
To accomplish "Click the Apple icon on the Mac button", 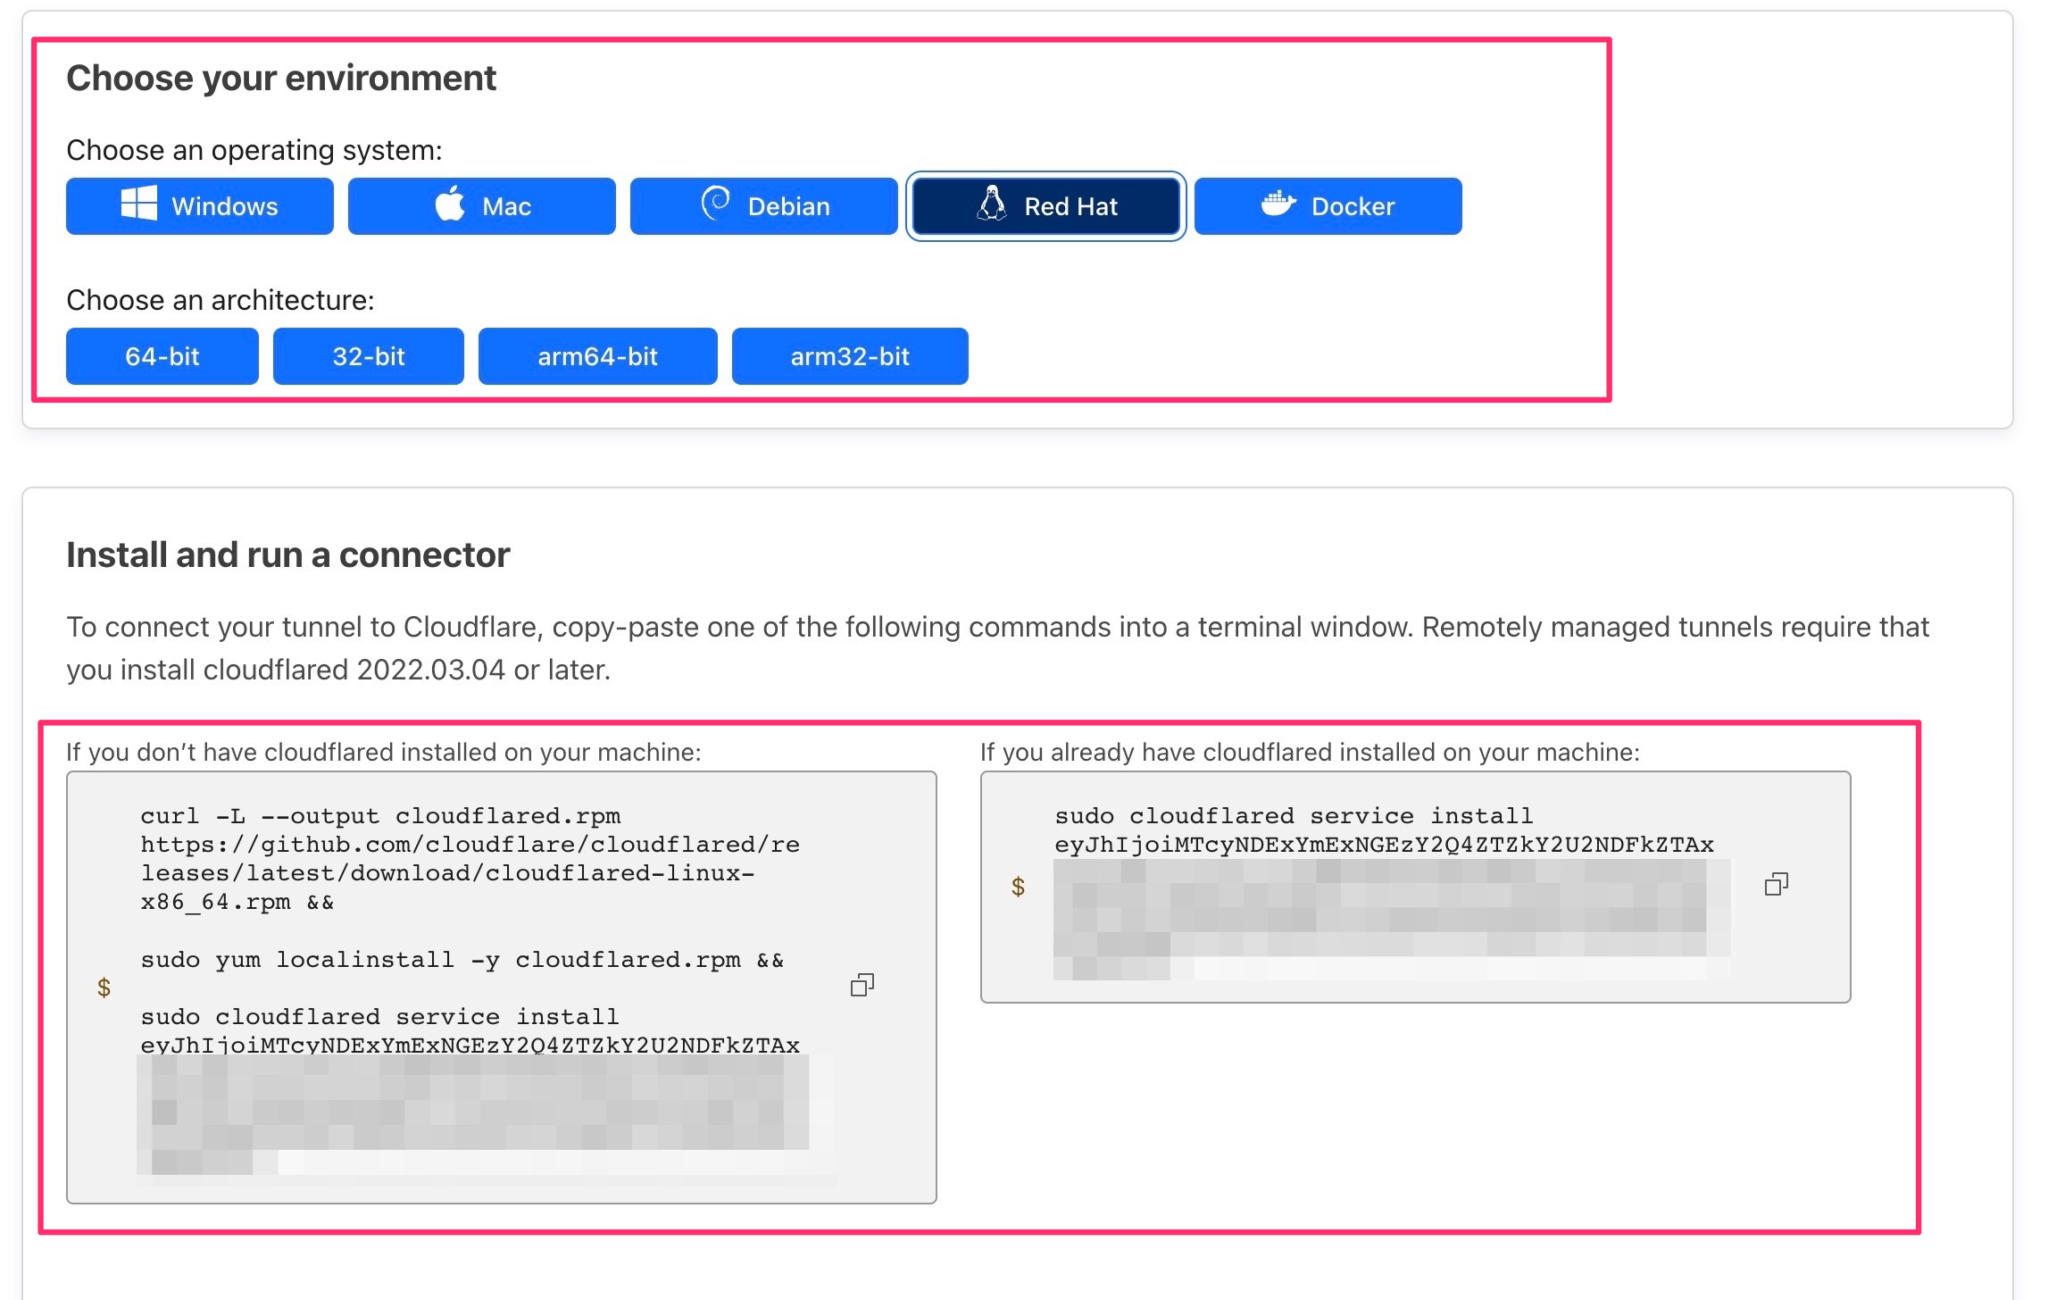I will [449, 205].
